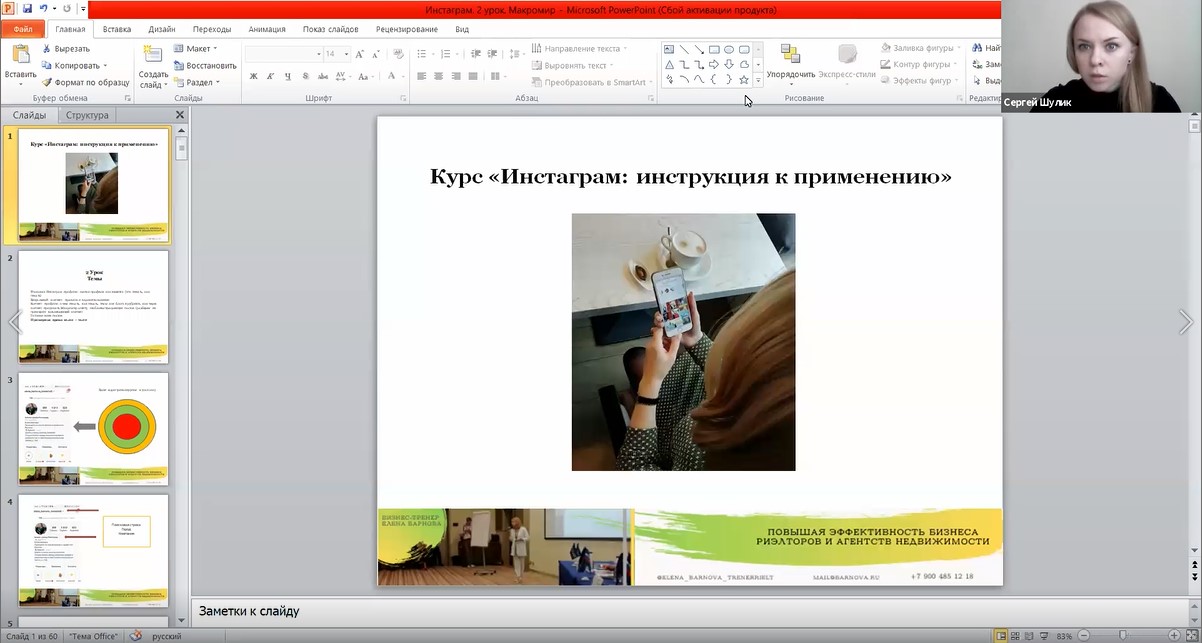The image size is (1202, 643).
Task: Toggle strikethrough formatting
Action: (x=322, y=76)
